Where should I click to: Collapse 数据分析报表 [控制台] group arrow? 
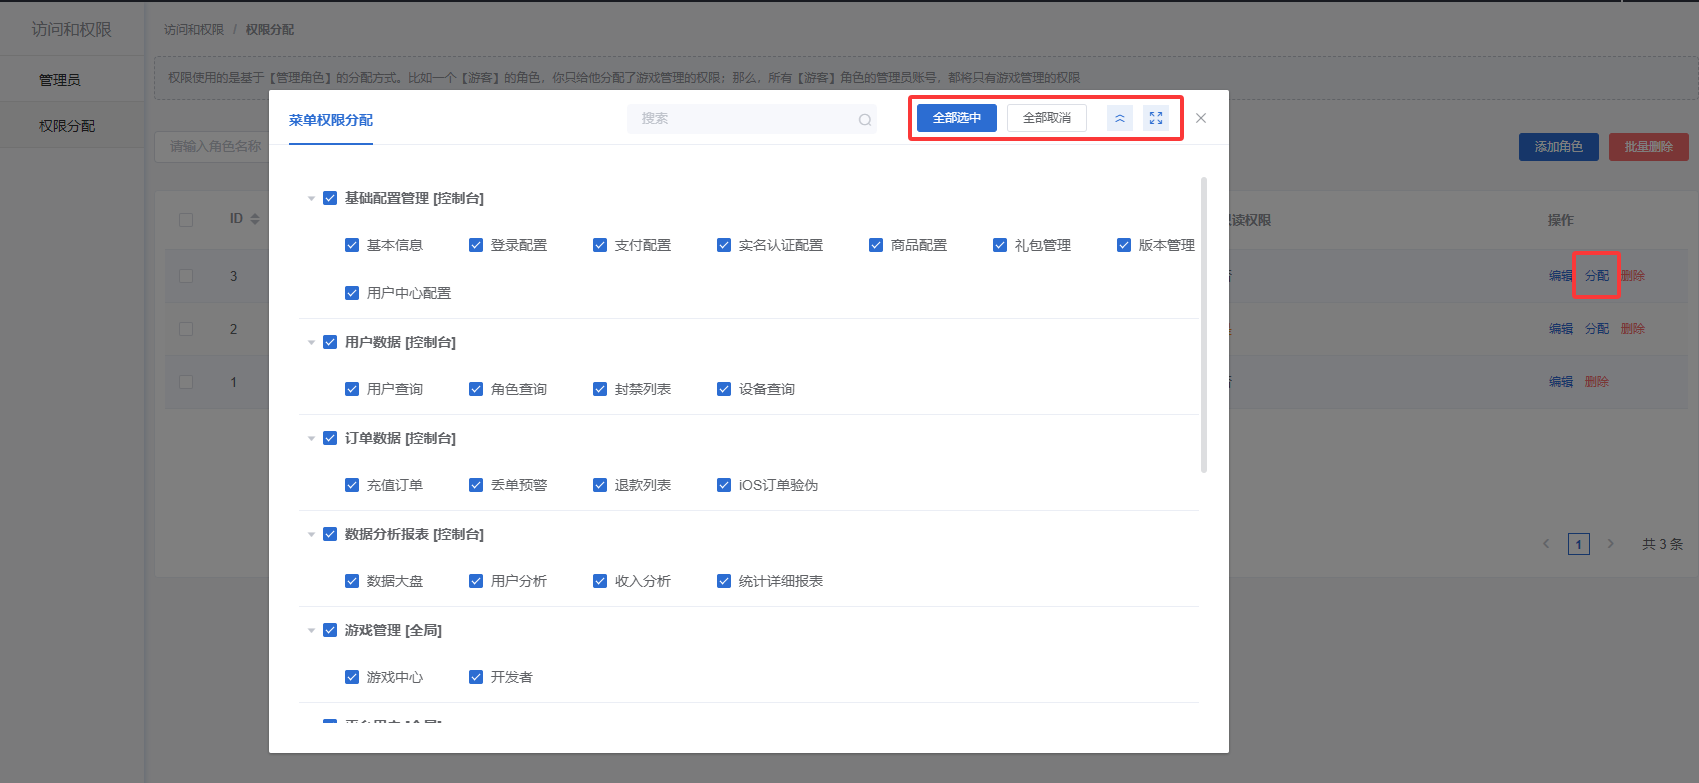(x=311, y=535)
